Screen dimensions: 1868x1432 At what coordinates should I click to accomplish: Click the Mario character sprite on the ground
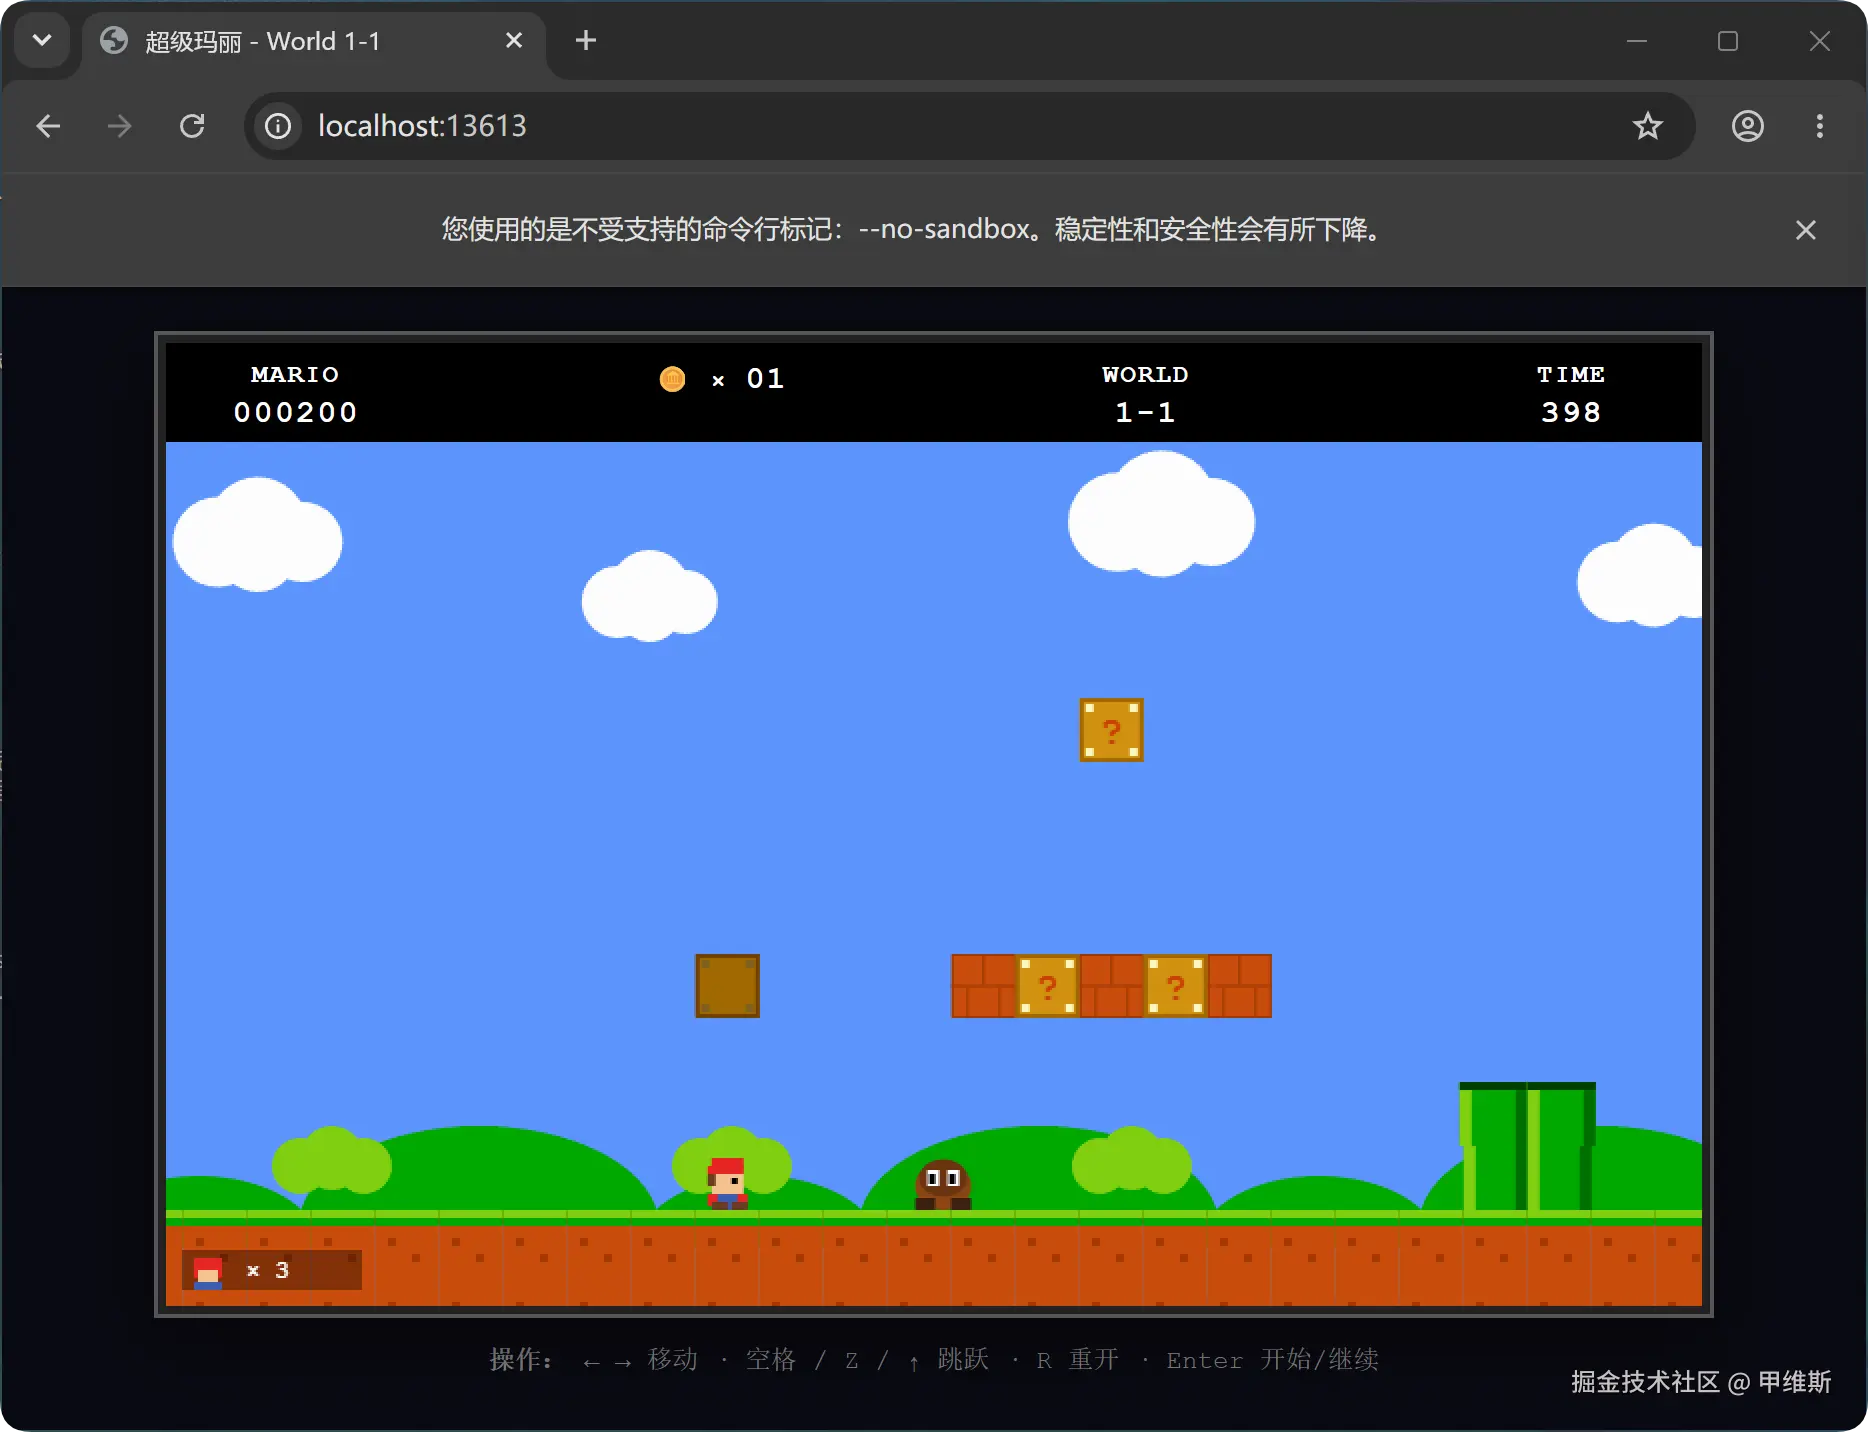pyautogui.click(x=727, y=1184)
